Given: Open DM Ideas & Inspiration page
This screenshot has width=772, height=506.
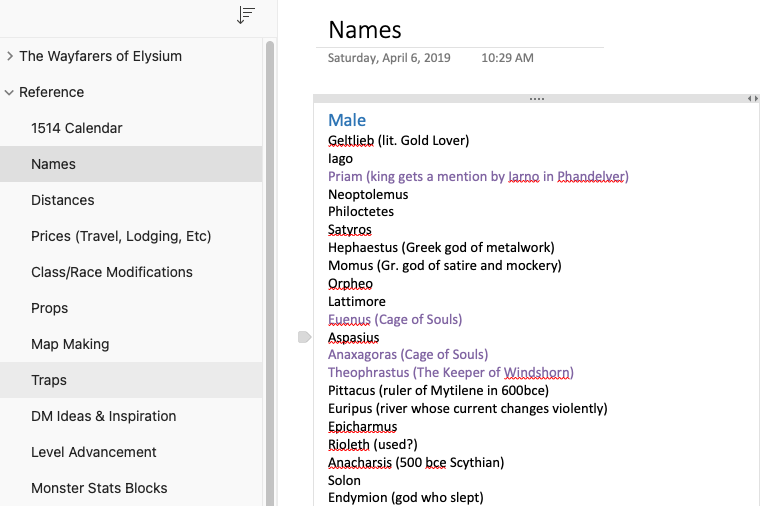Looking at the screenshot, I should [104, 416].
